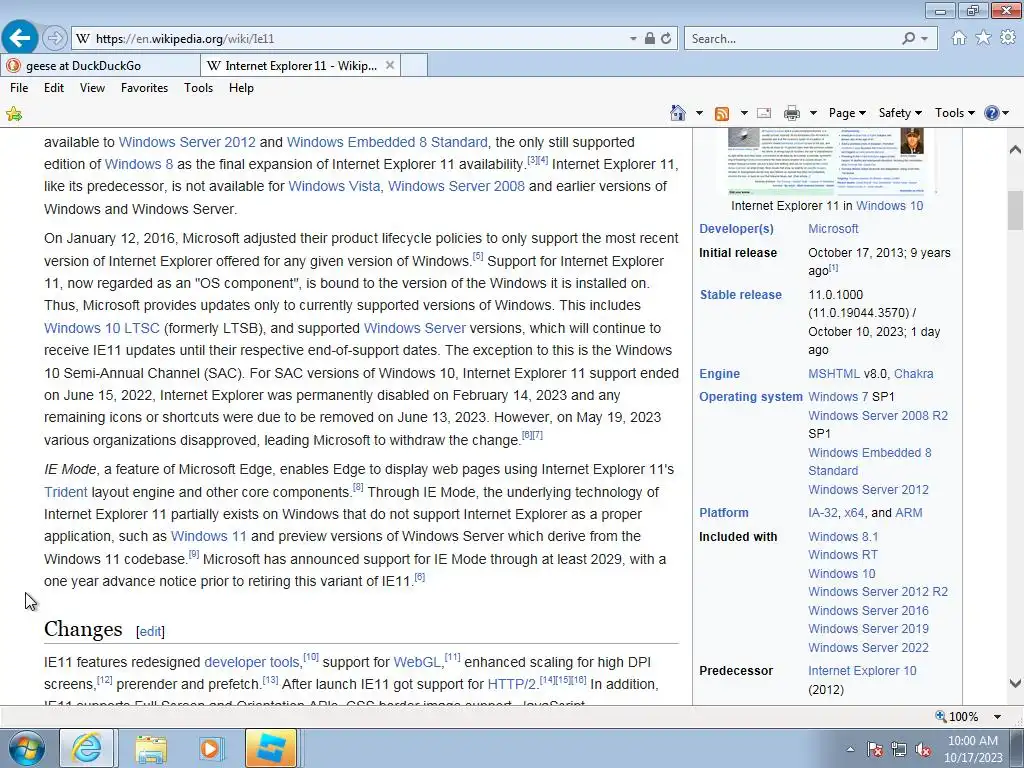
Task: Open the Tools dropdown in command bar
Action: (954, 113)
